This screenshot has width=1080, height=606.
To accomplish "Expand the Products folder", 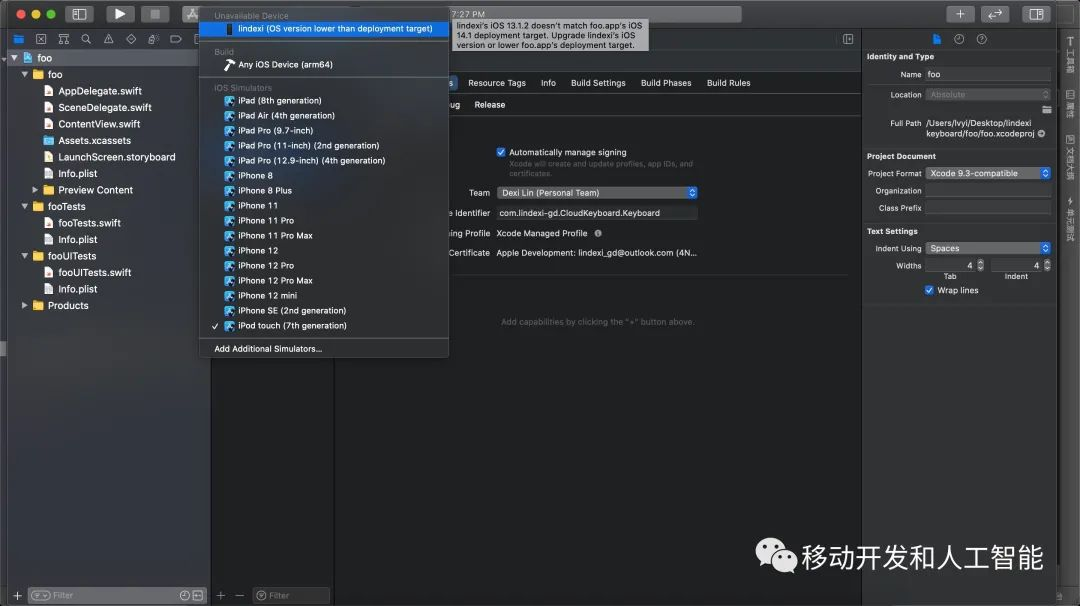I will click(x=25, y=306).
